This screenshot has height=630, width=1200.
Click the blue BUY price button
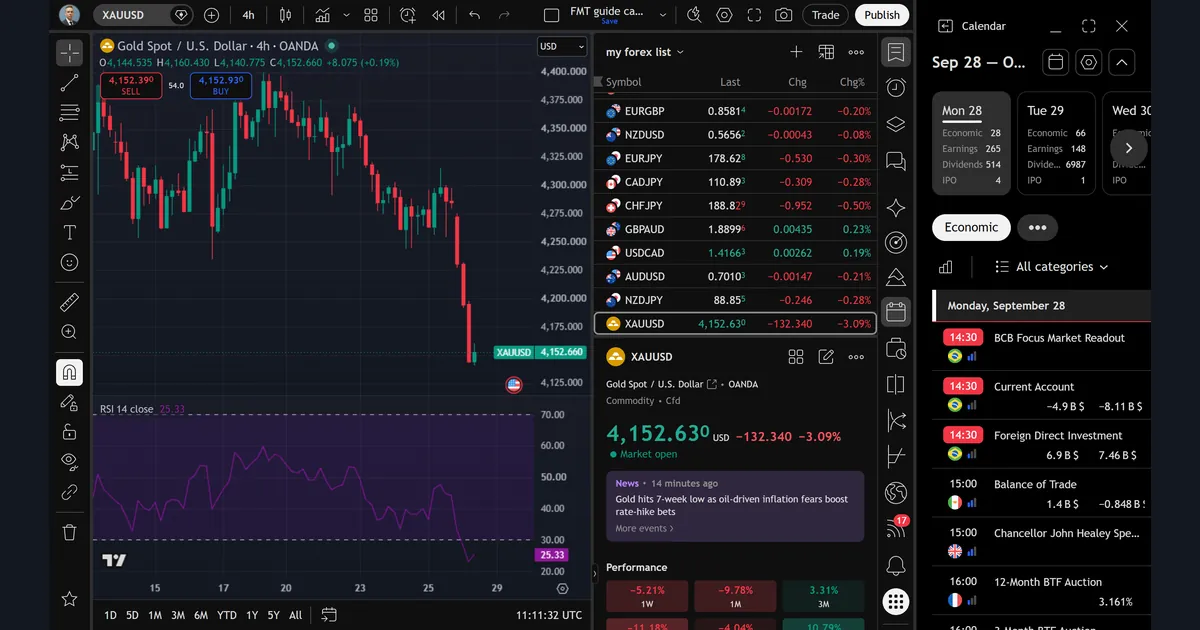tap(221, 85)
